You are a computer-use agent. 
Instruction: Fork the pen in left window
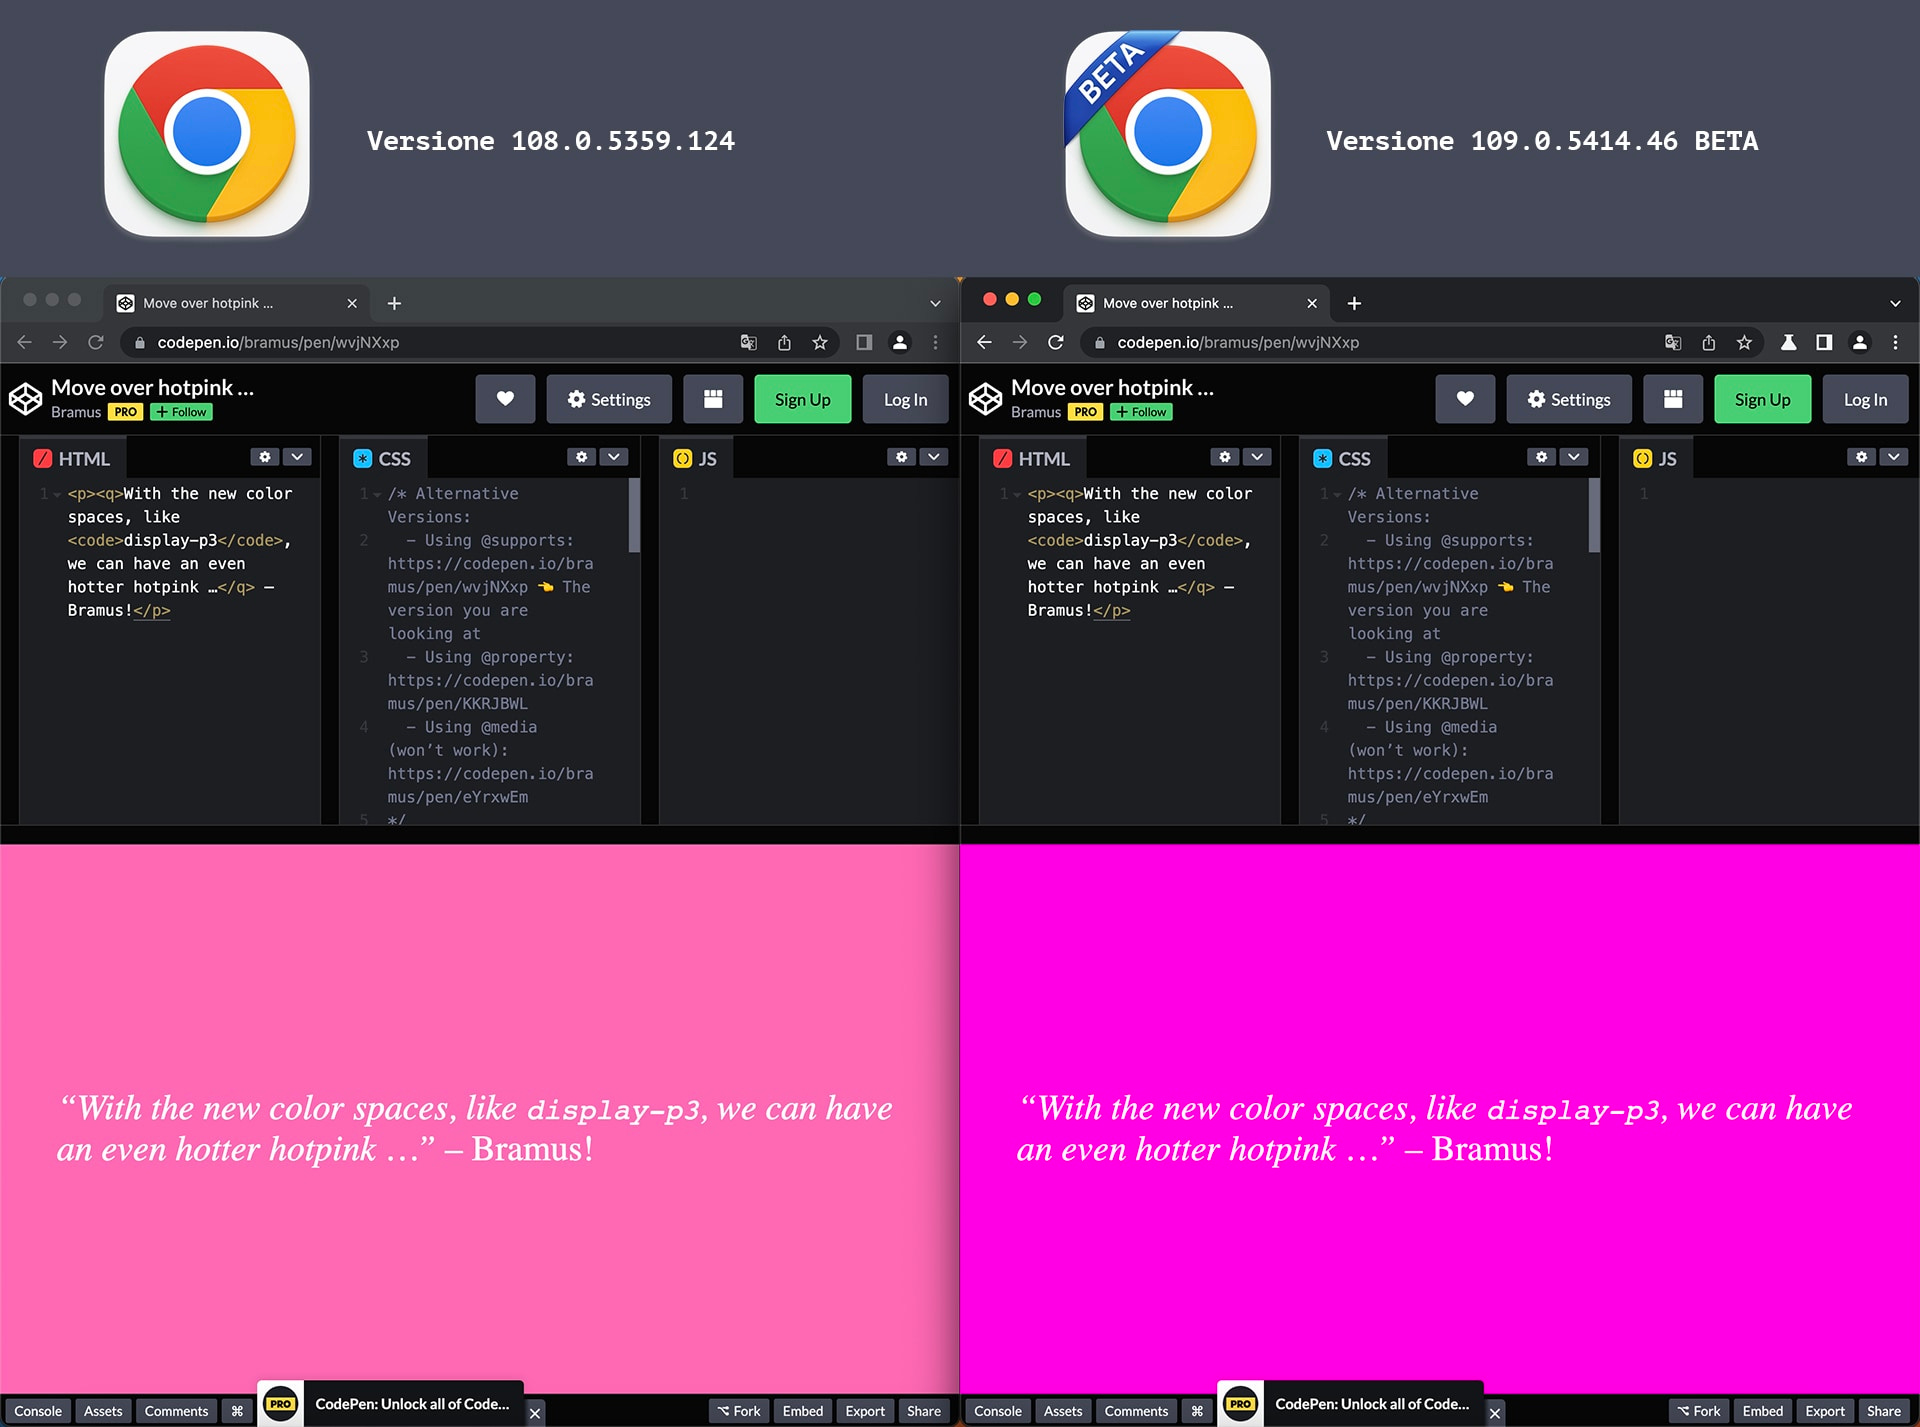739,1411
